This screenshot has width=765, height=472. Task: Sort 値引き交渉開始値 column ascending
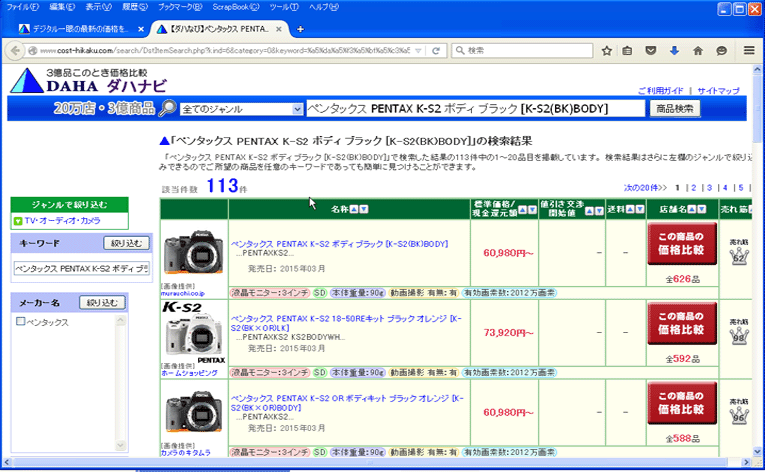[x=589, y=211]
